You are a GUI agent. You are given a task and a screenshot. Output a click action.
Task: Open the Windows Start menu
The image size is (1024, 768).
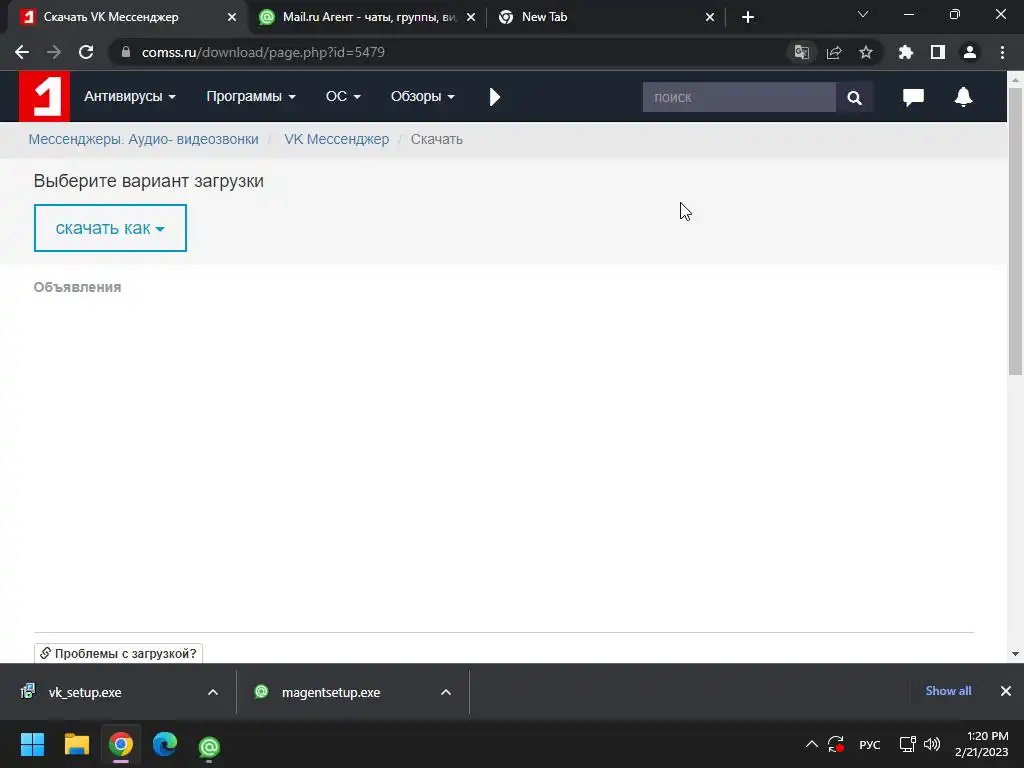click(x=32, y=744)
